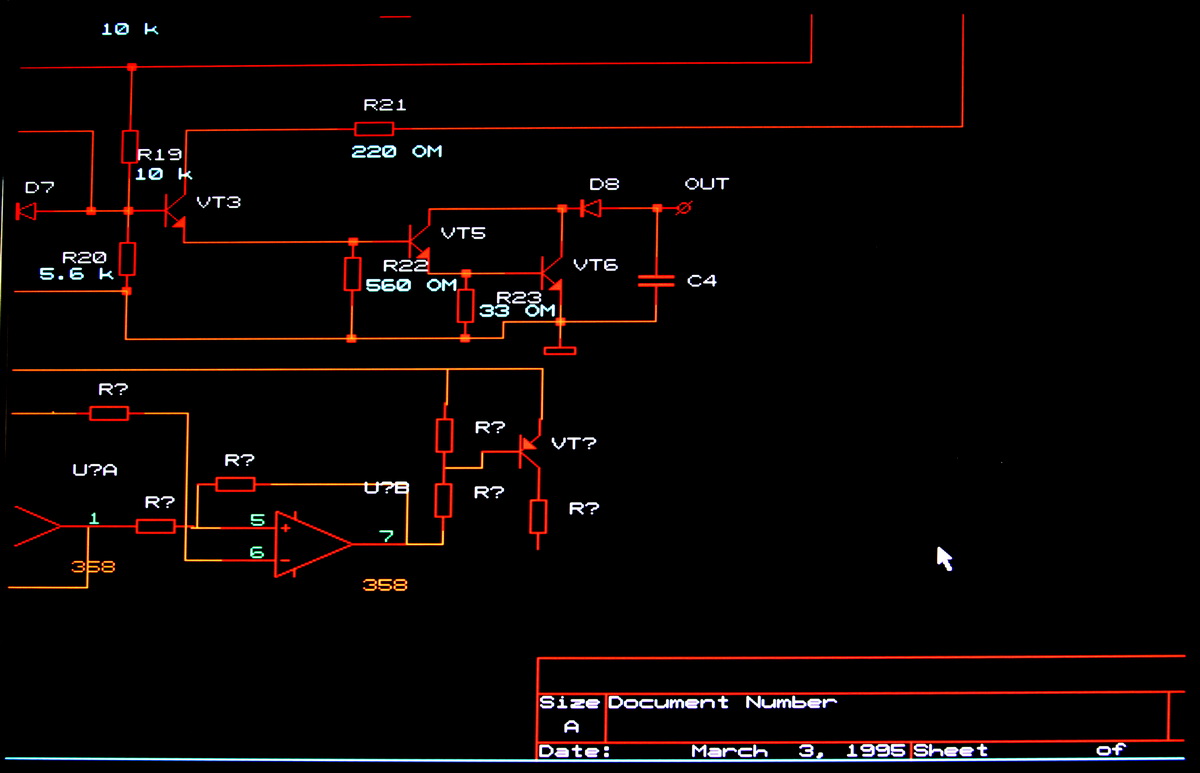Select the D7 diode symbol
Viewport: 1200px width, 773px height.
pos(27,211)
